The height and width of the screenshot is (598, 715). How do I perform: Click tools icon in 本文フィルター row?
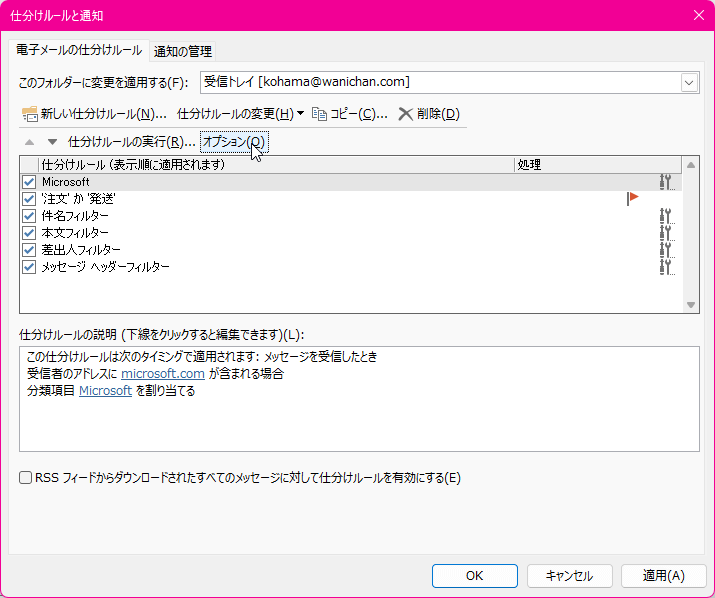pyautogui.click(x=667, y=233)
